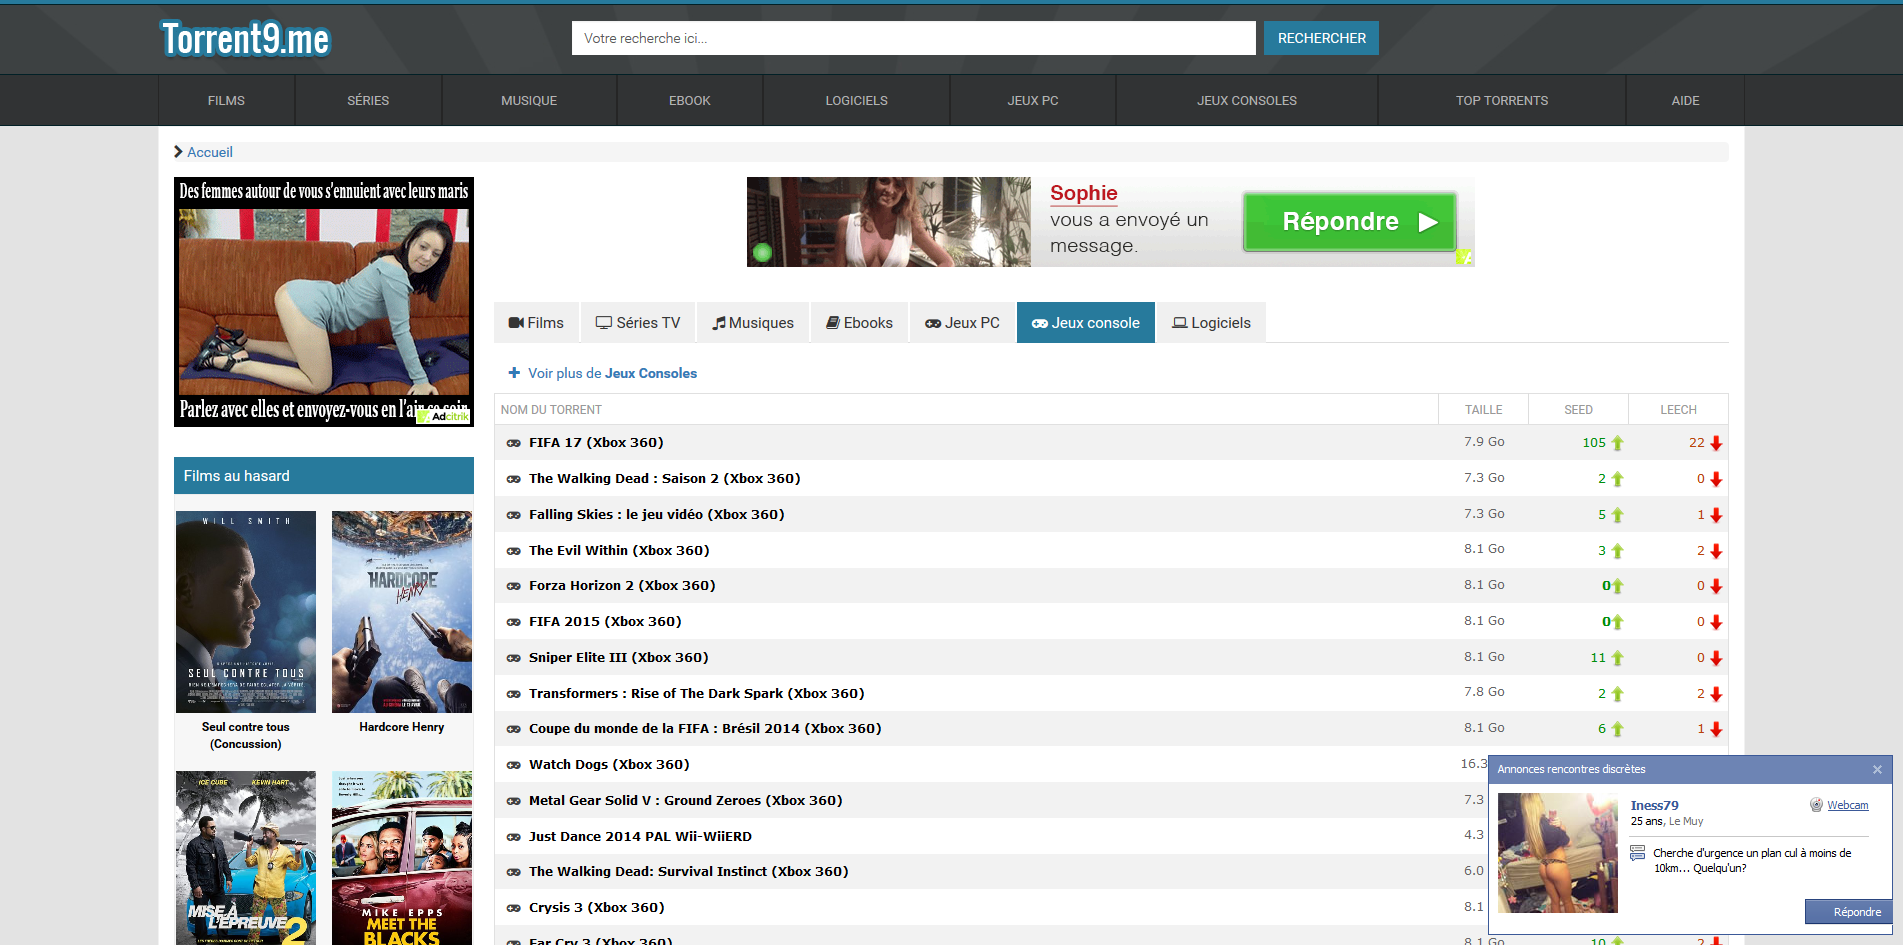
Task: Click the Webcam link in the popup
Action: coord(1848,805)
